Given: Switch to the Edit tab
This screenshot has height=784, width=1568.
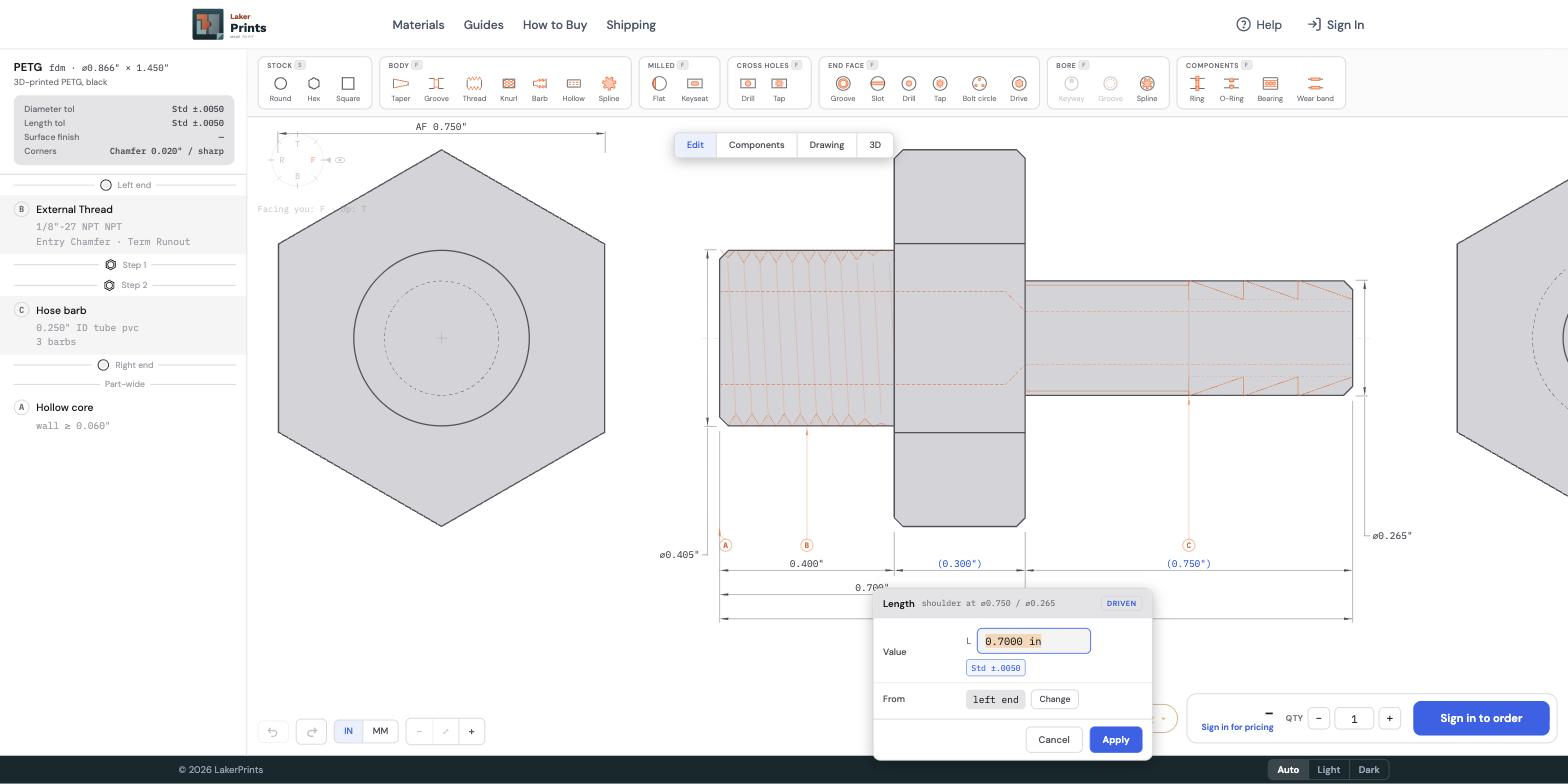Looking at the screenshot, I should point(695,145).
